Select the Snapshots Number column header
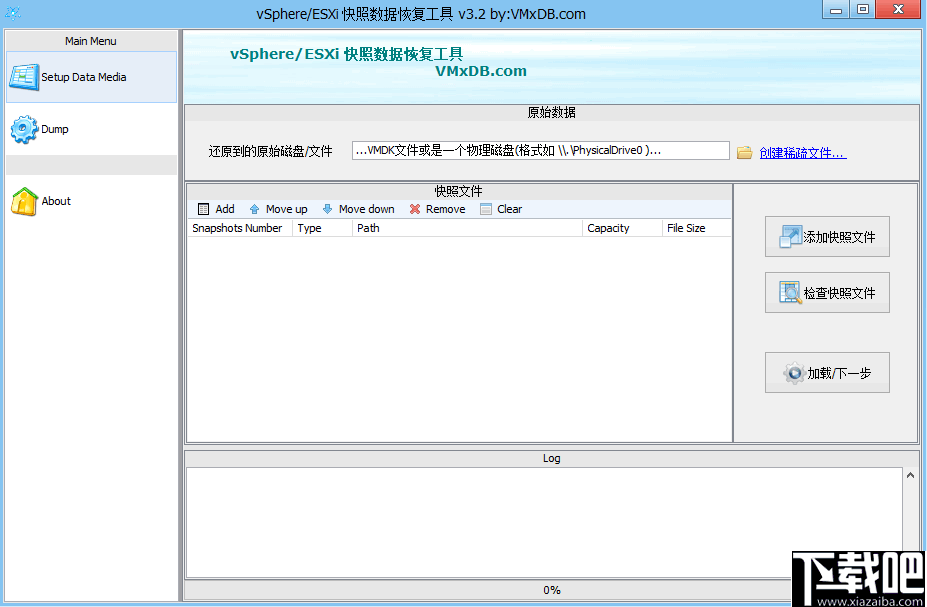This screenshot has height=607, width=927. coord(238,227)
